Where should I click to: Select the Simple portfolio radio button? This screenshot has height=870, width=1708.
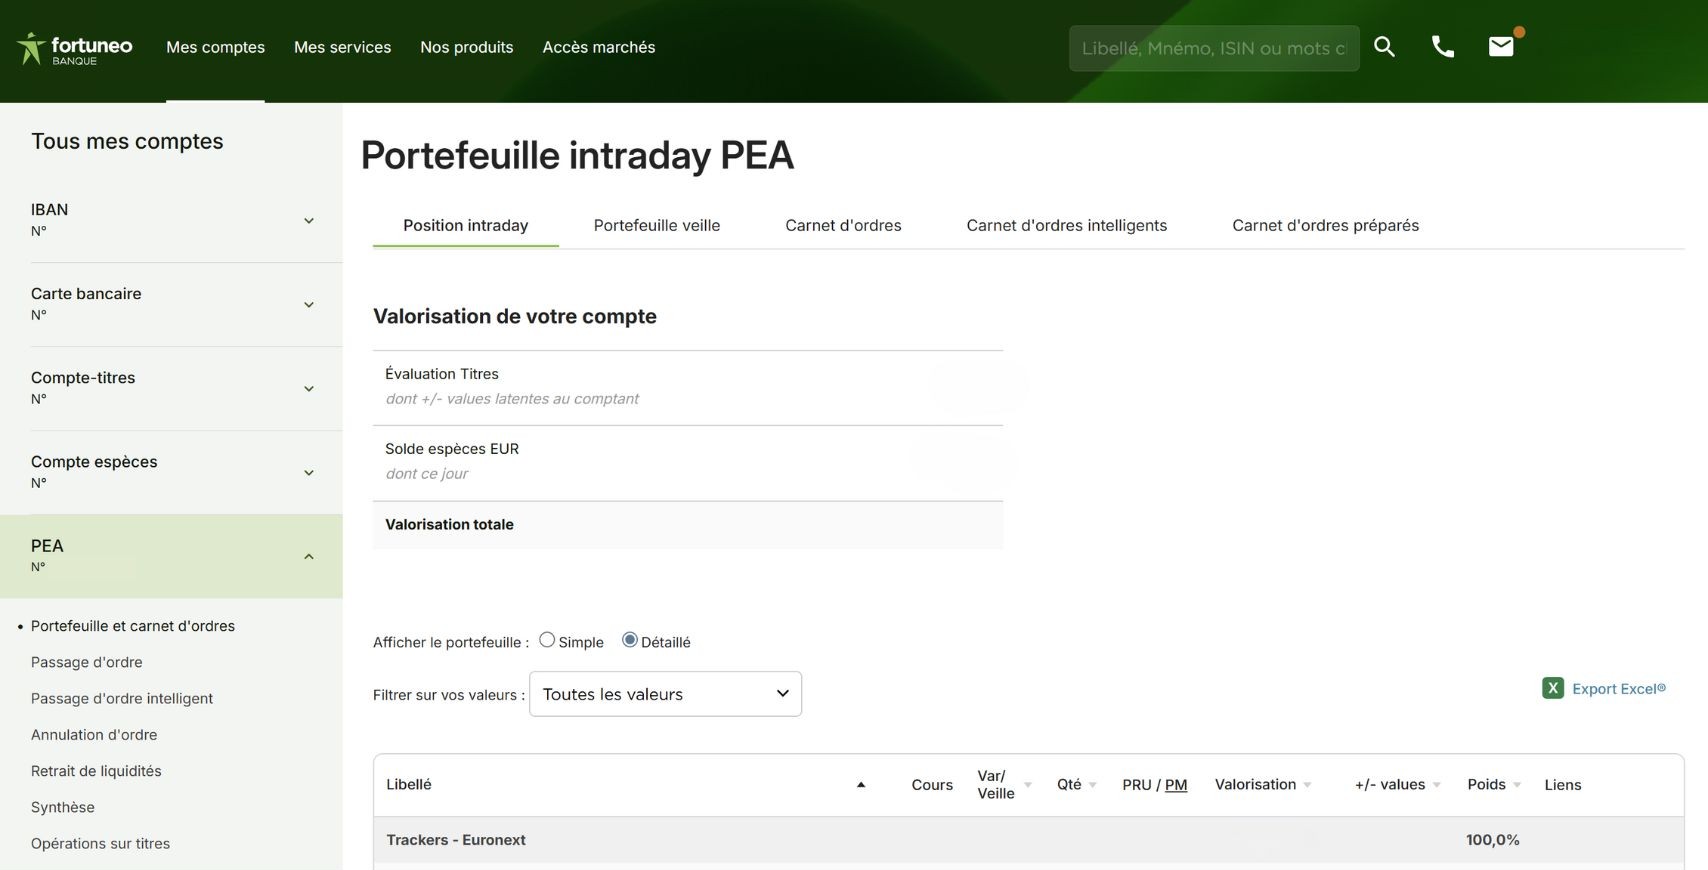(547, 640)
